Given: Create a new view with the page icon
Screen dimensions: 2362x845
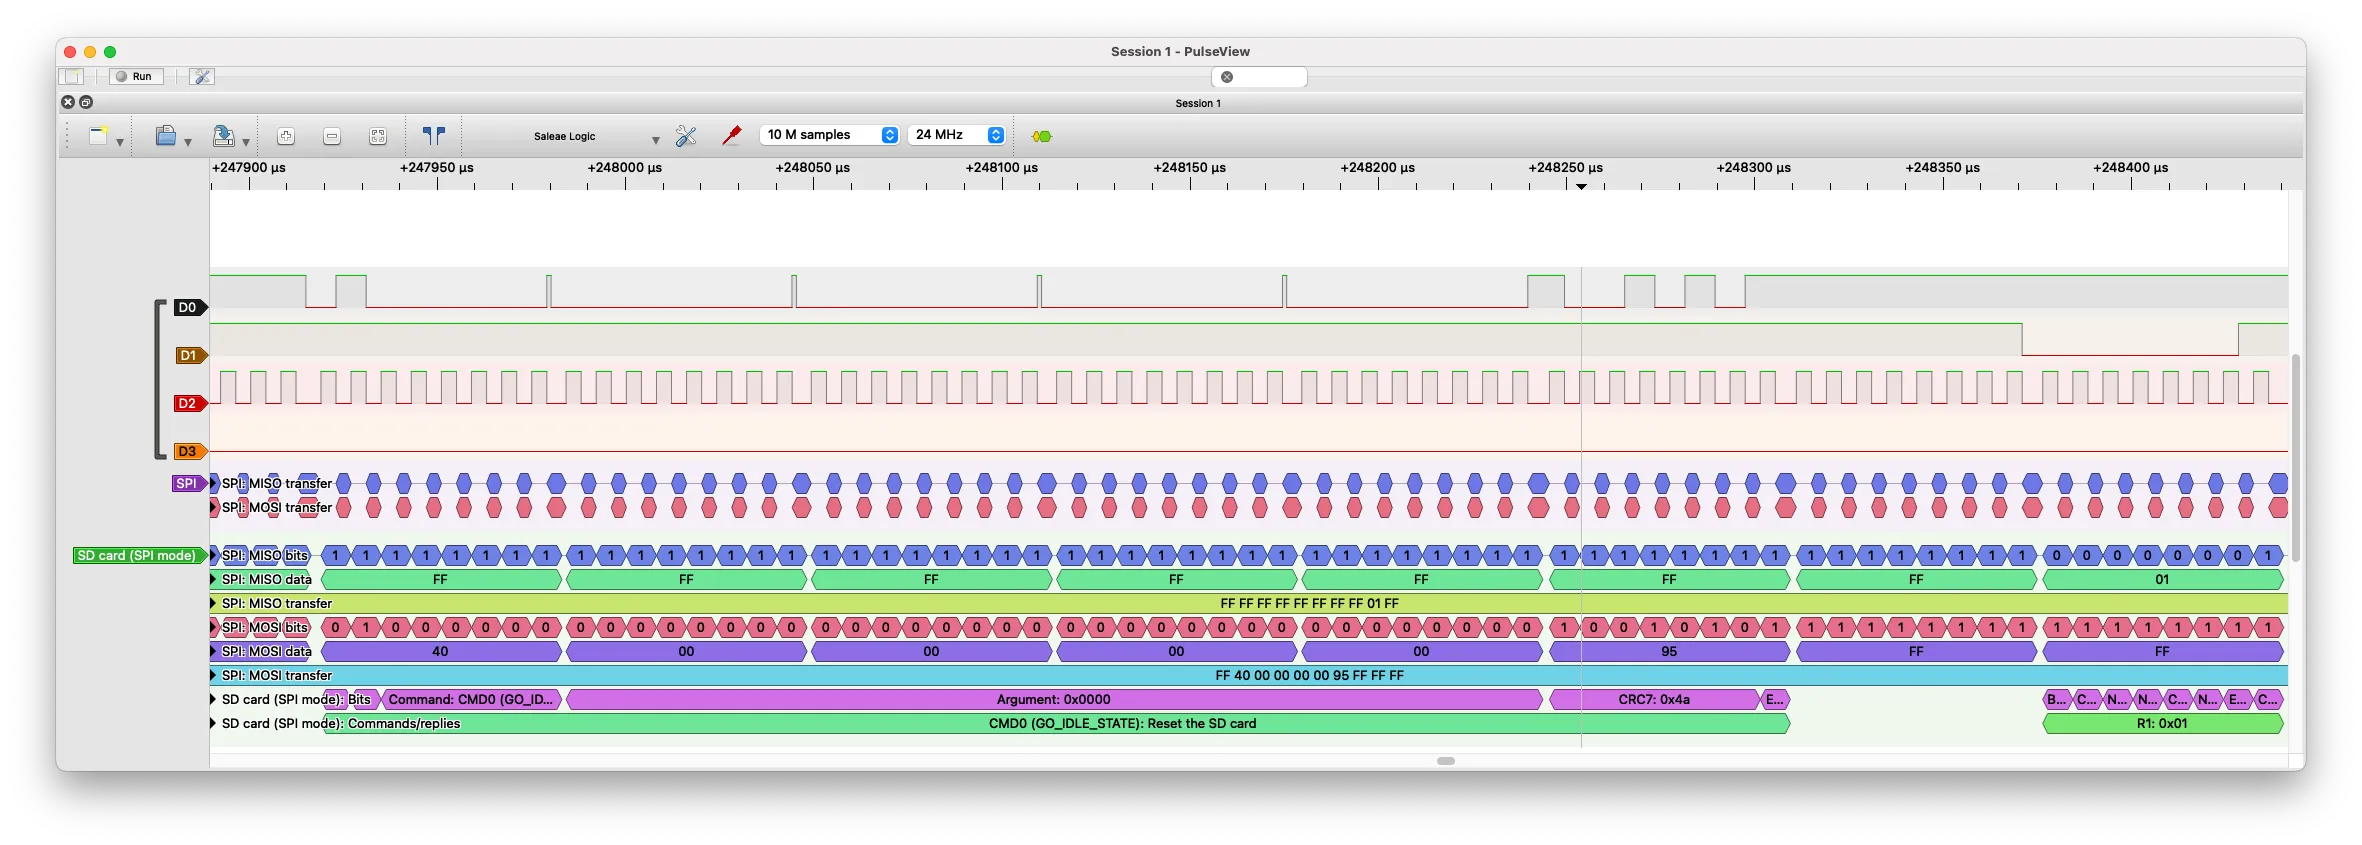Looking at the screenshot, I should pos(98,136).
